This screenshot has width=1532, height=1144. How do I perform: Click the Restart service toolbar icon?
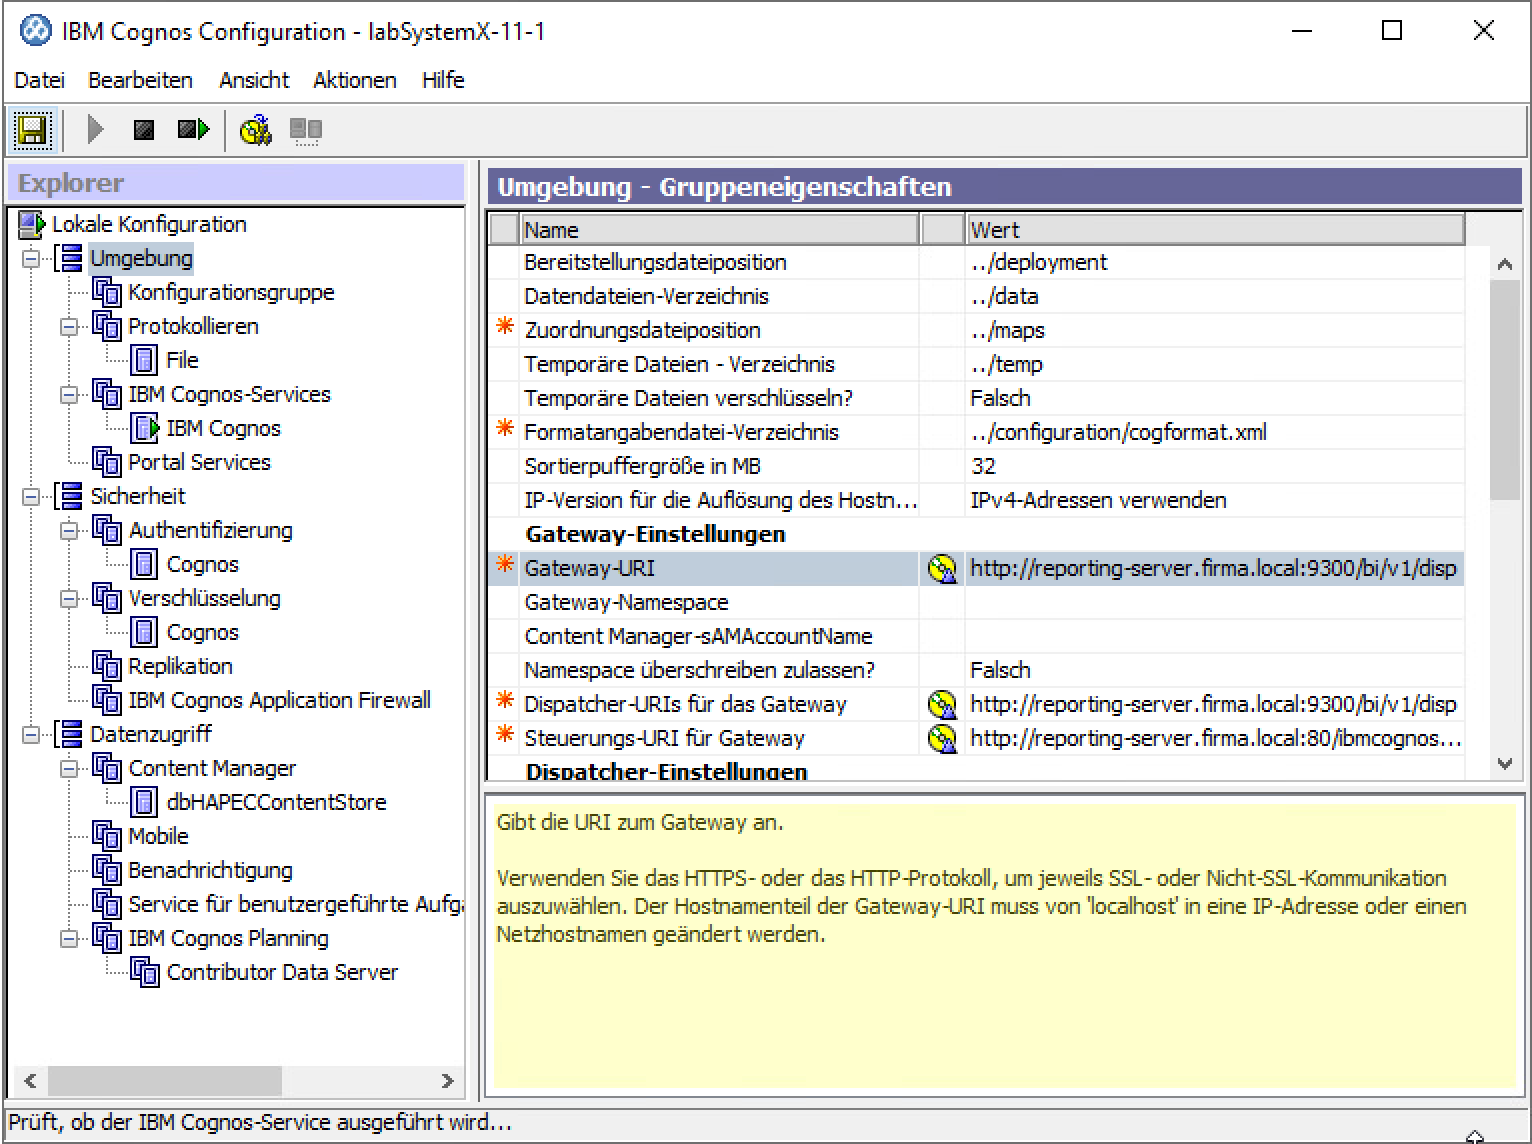point(193,130)
